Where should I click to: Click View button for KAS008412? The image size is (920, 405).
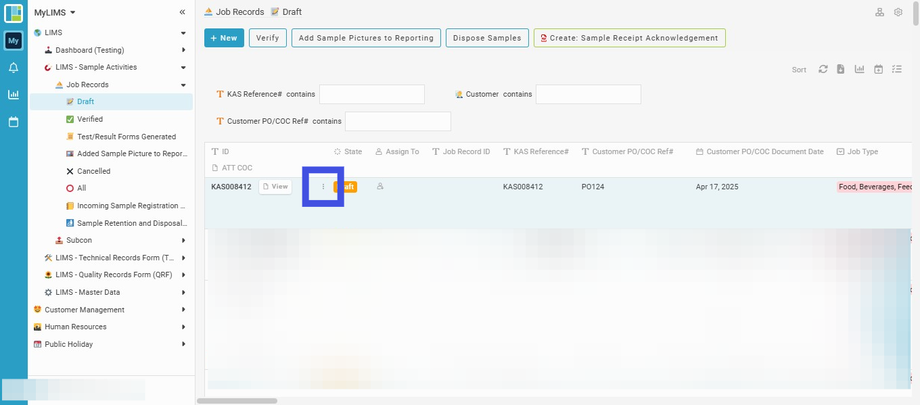point(275,187)
